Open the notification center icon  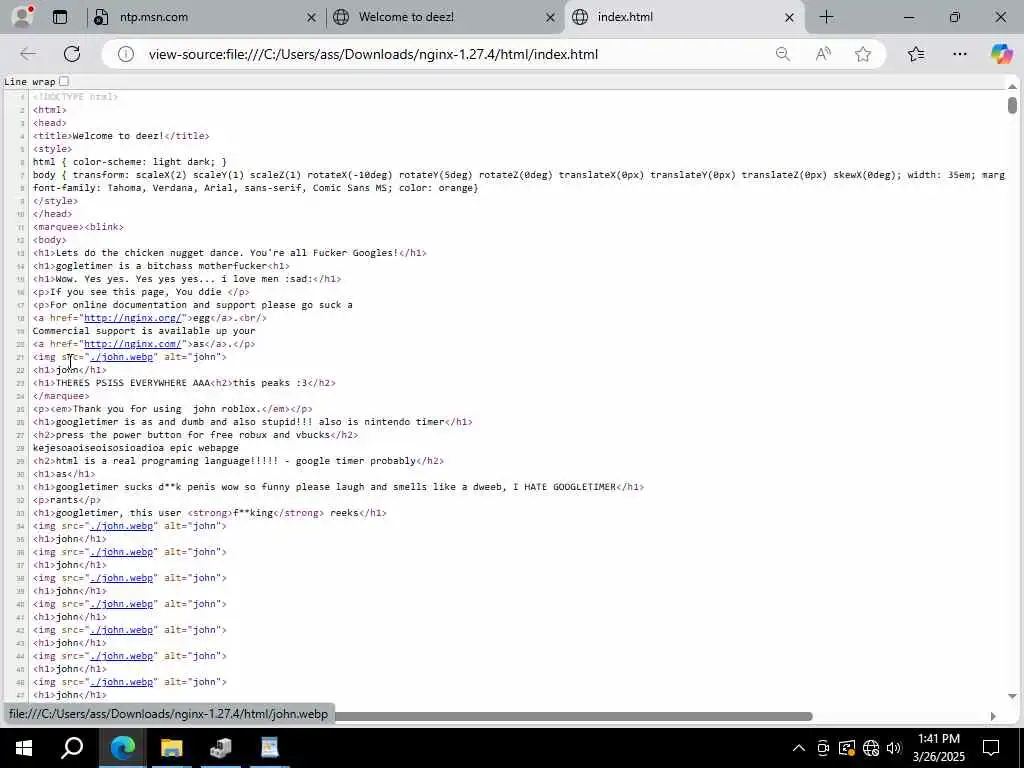991,748
